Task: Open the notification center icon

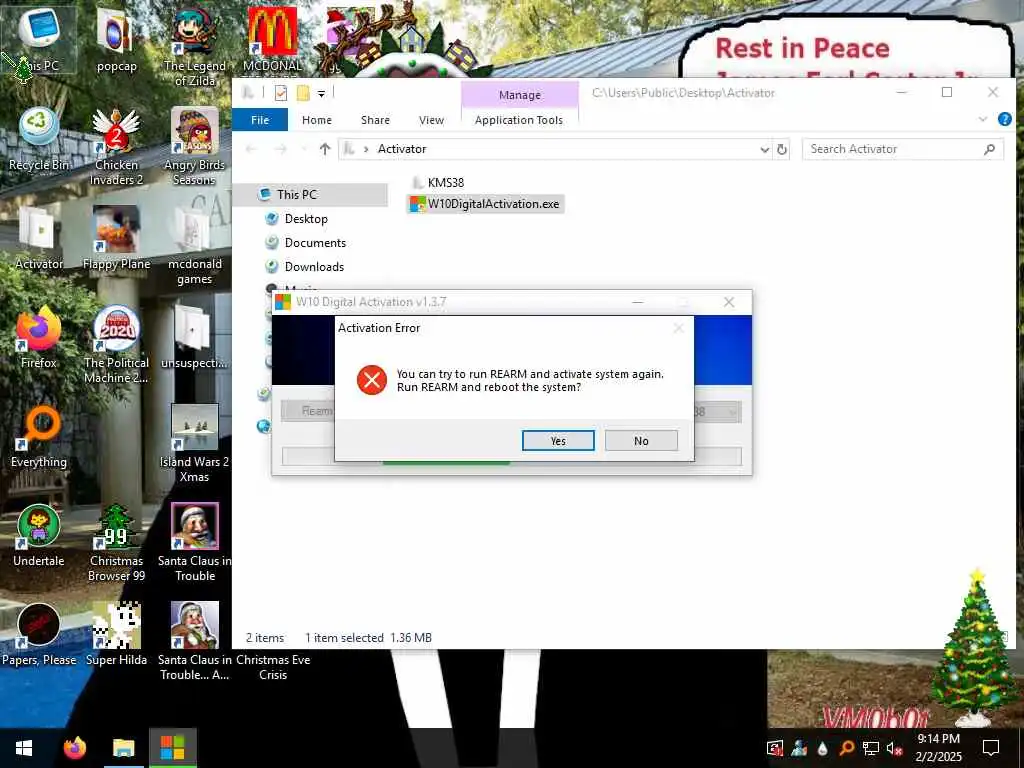Action: (x=991, y=748)
